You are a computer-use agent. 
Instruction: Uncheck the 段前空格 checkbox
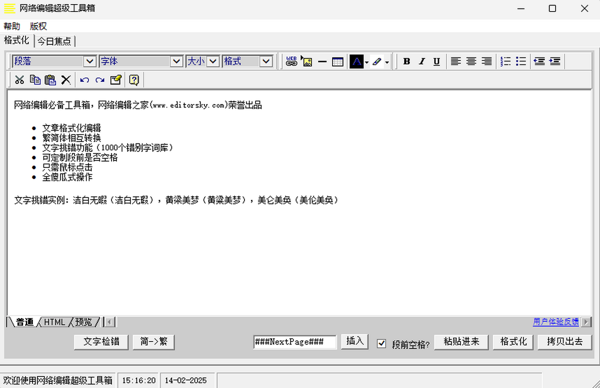[x=382, y=343]
